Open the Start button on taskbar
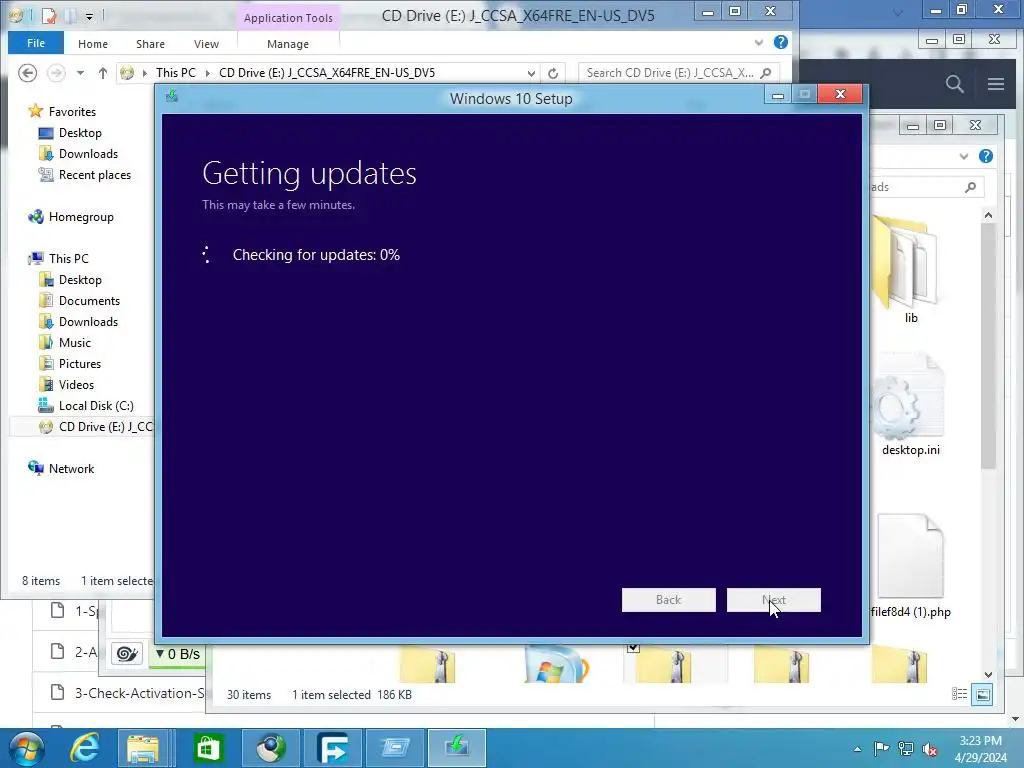The height and width of the screenshot is (768, 1024). 27,748
